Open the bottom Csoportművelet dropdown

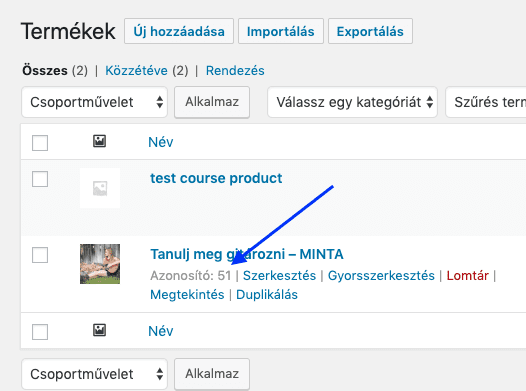(95, 374)
